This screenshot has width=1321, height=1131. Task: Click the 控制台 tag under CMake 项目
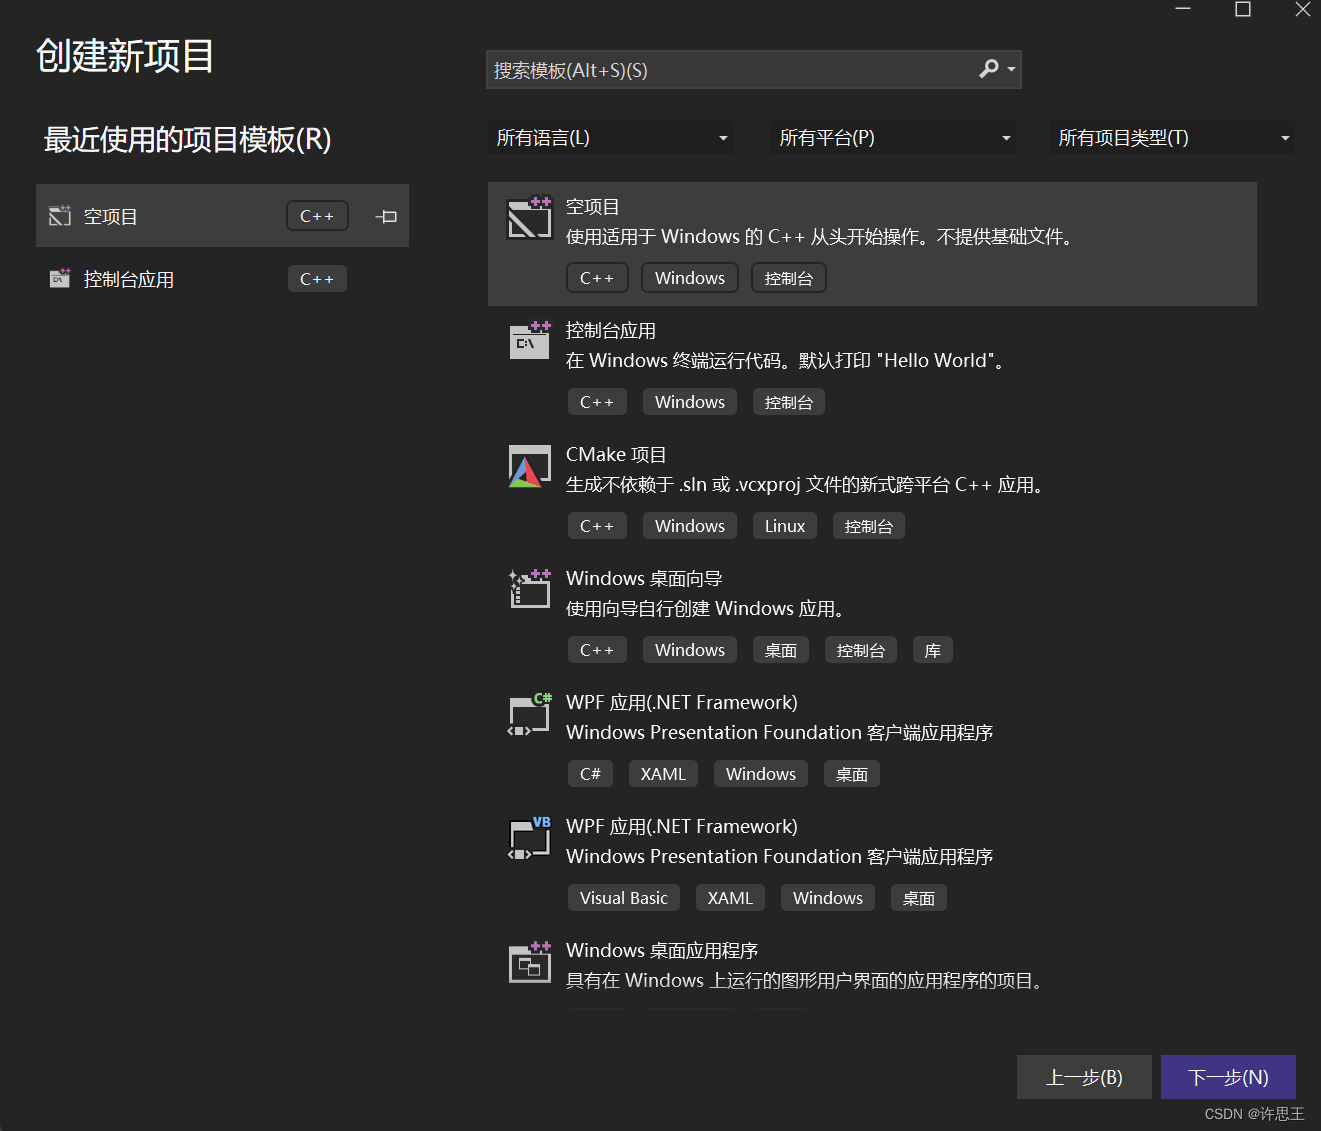[x=869, y=526]
